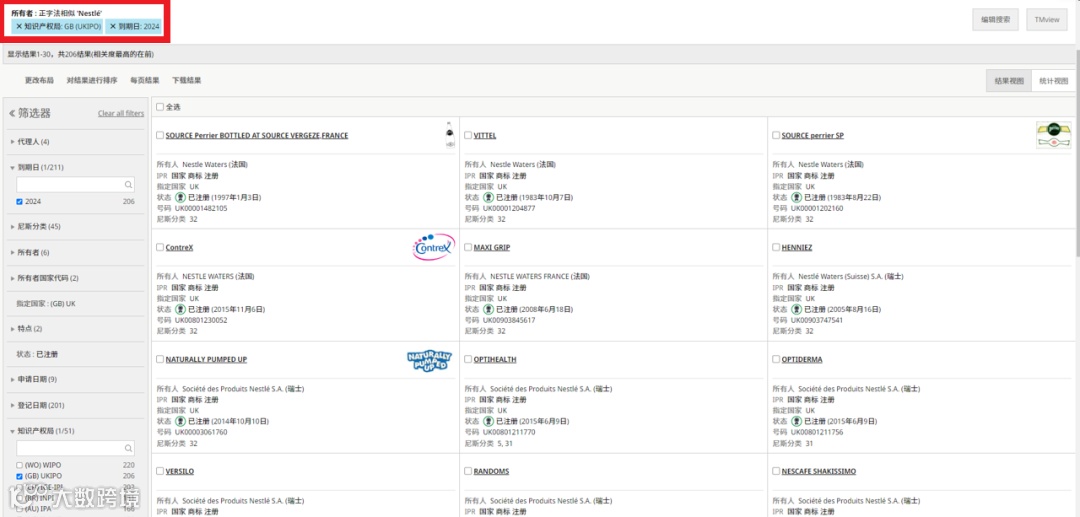Select the NESCAFE SHAKISSIMO result checkbox
The width and height of the screenshot is (1080, 517).
click(x=776, y=472)
